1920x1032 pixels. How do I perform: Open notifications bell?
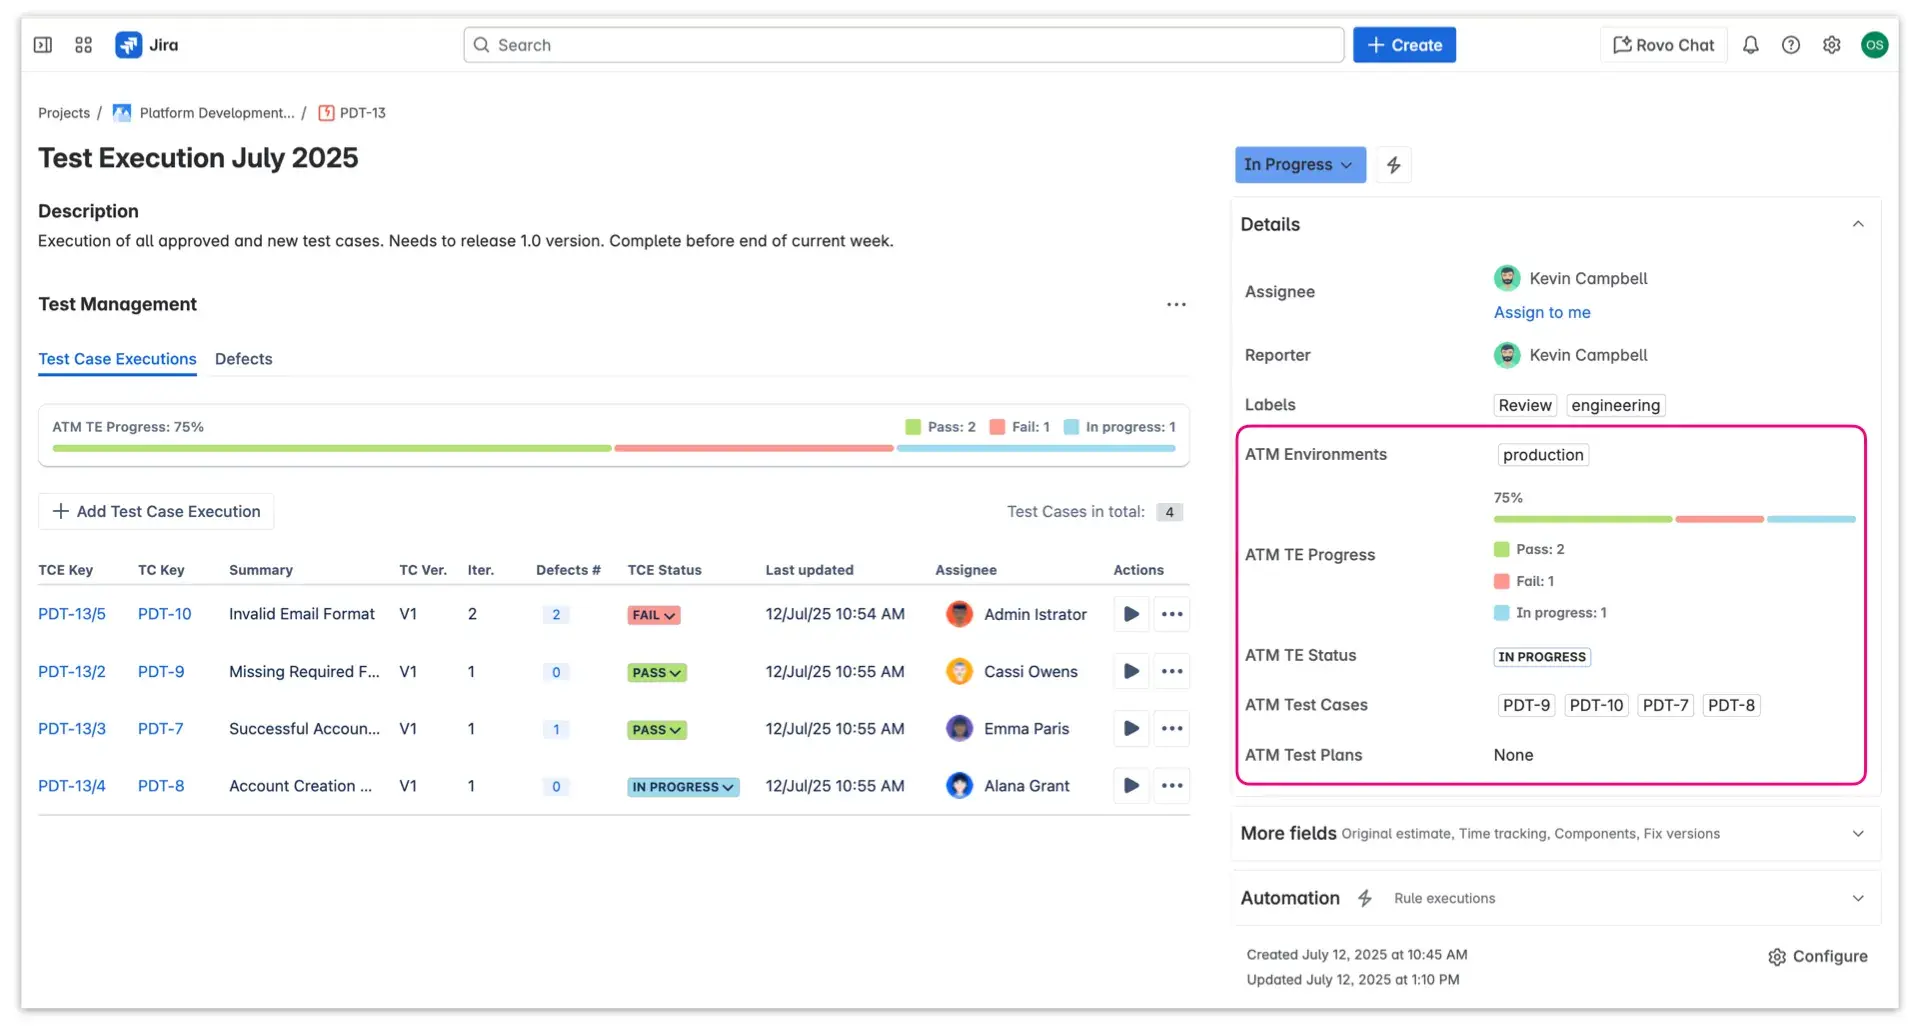tap(1751, 45)
